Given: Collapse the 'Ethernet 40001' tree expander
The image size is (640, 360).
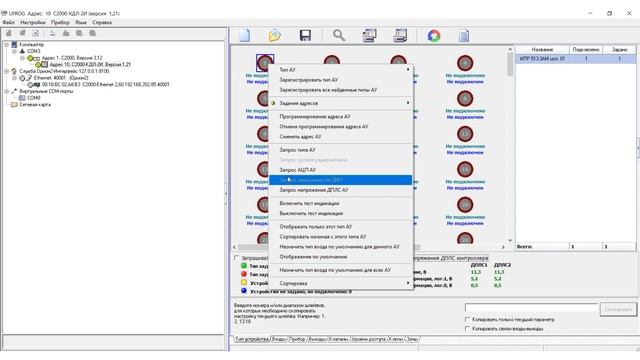Looking at the screenshot, I should point(14,78).
